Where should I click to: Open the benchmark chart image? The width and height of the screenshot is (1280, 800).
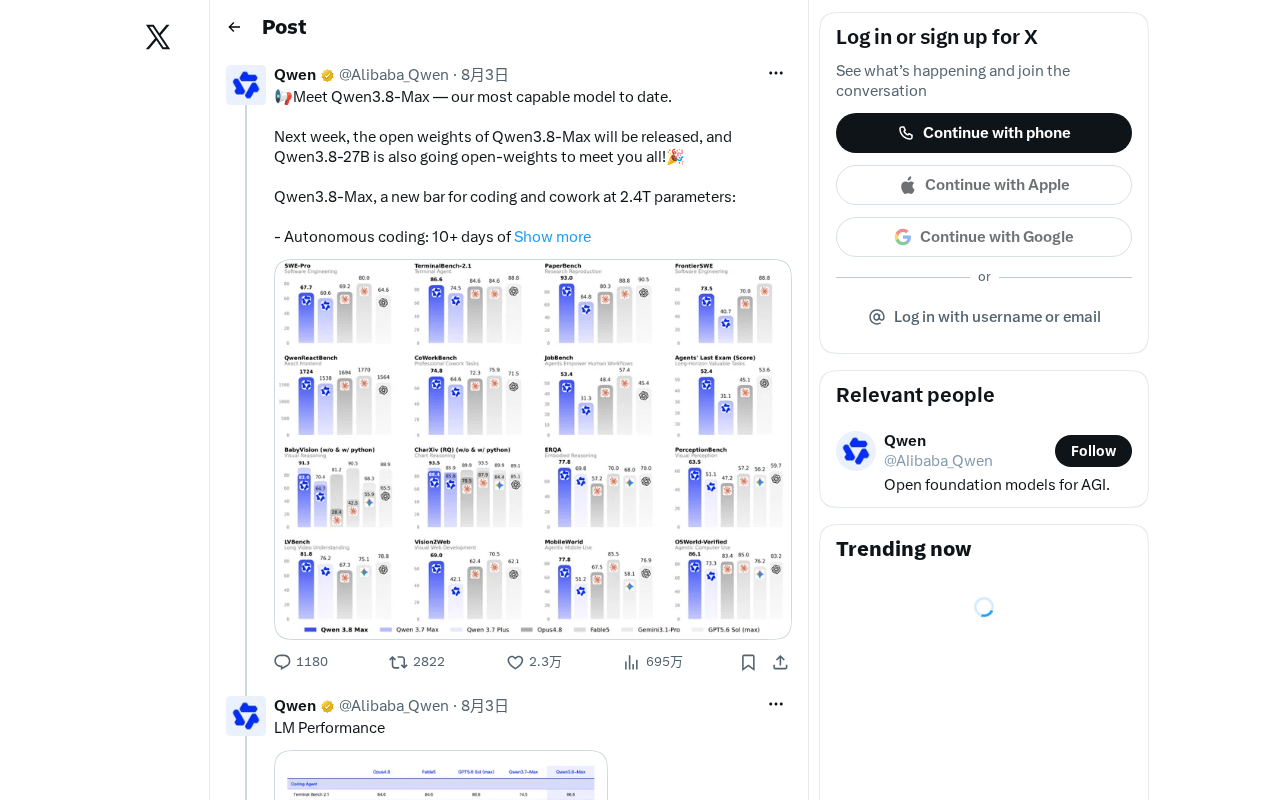point(533,449)
